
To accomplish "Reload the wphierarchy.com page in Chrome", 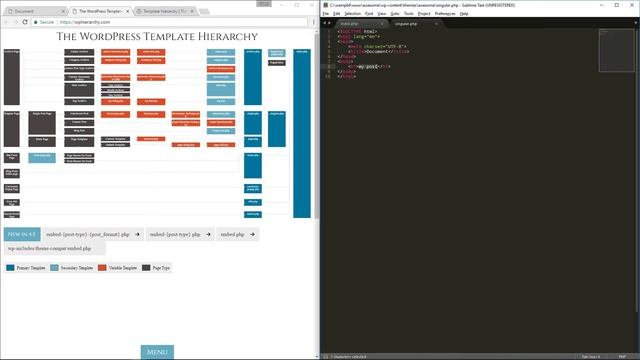I will tap(25, 22).
